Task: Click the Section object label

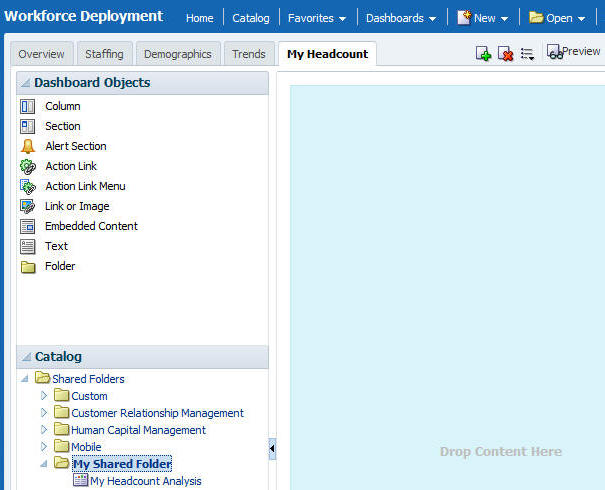Action: tap(63, 126)
